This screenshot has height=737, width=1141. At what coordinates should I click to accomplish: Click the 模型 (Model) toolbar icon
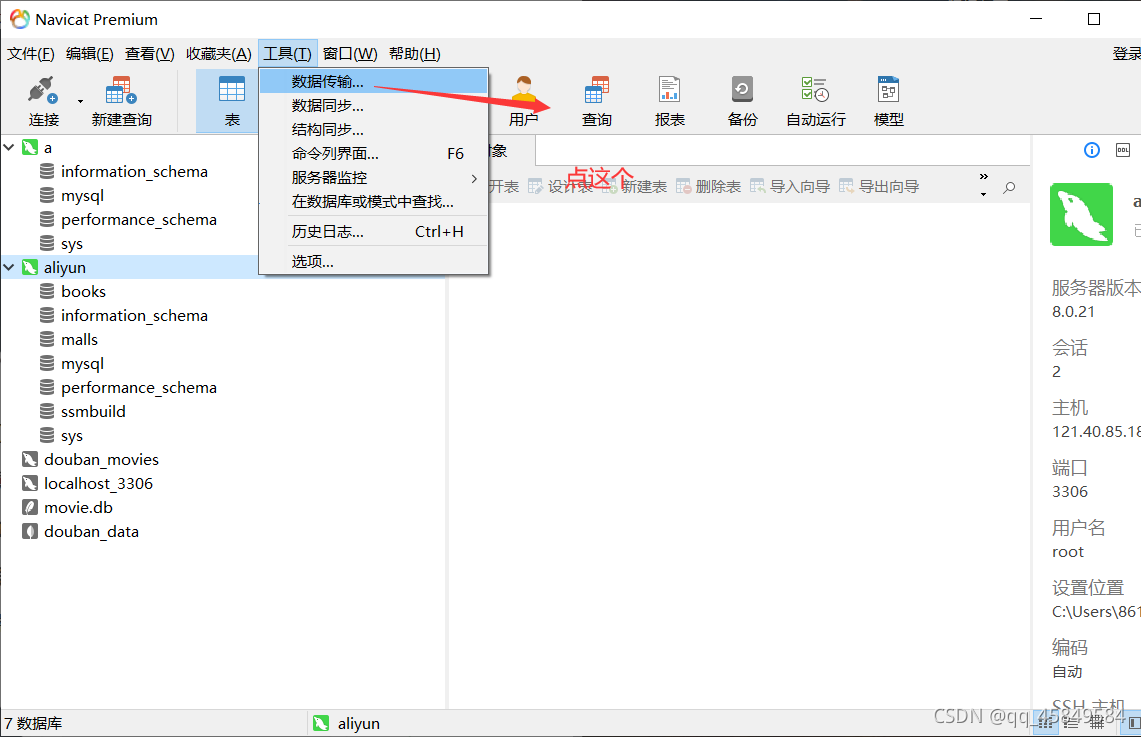[888, 101]
